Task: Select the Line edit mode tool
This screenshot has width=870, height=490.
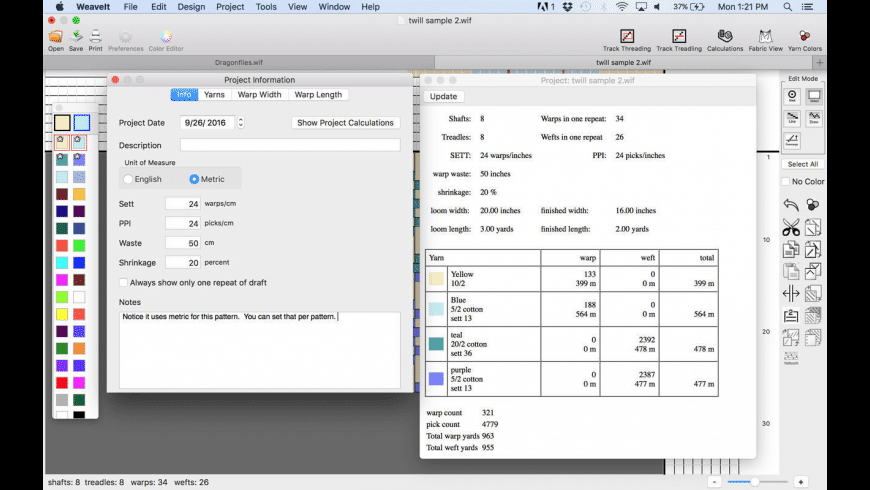Action: tap(792, 119)
